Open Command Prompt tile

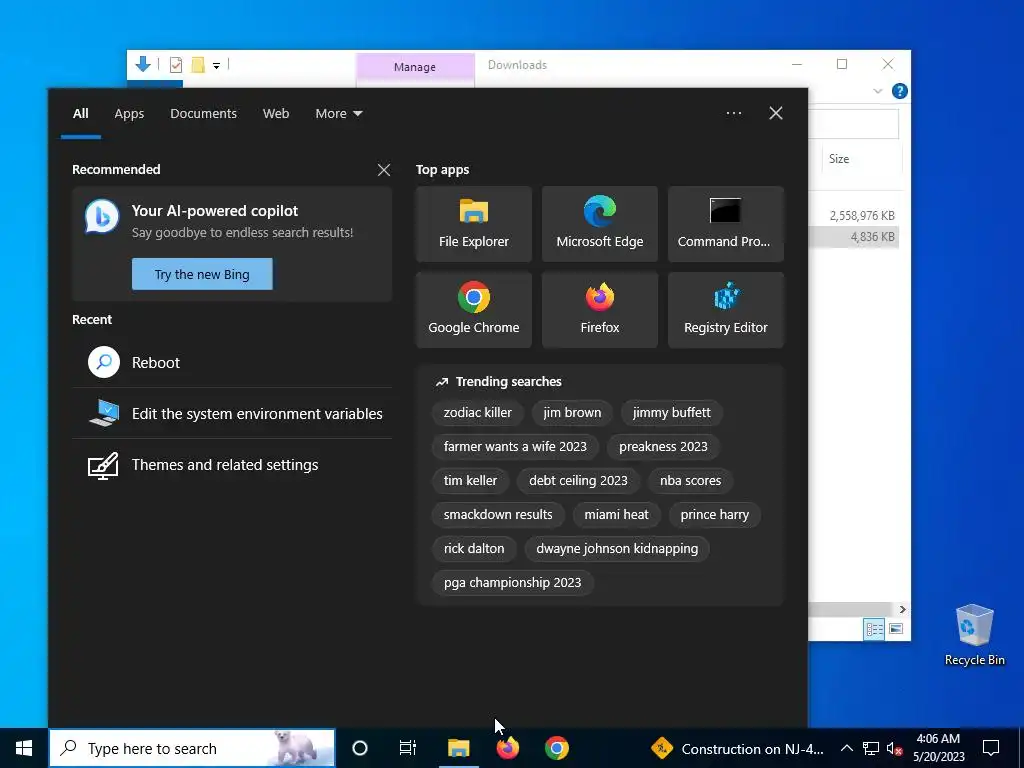726,224
